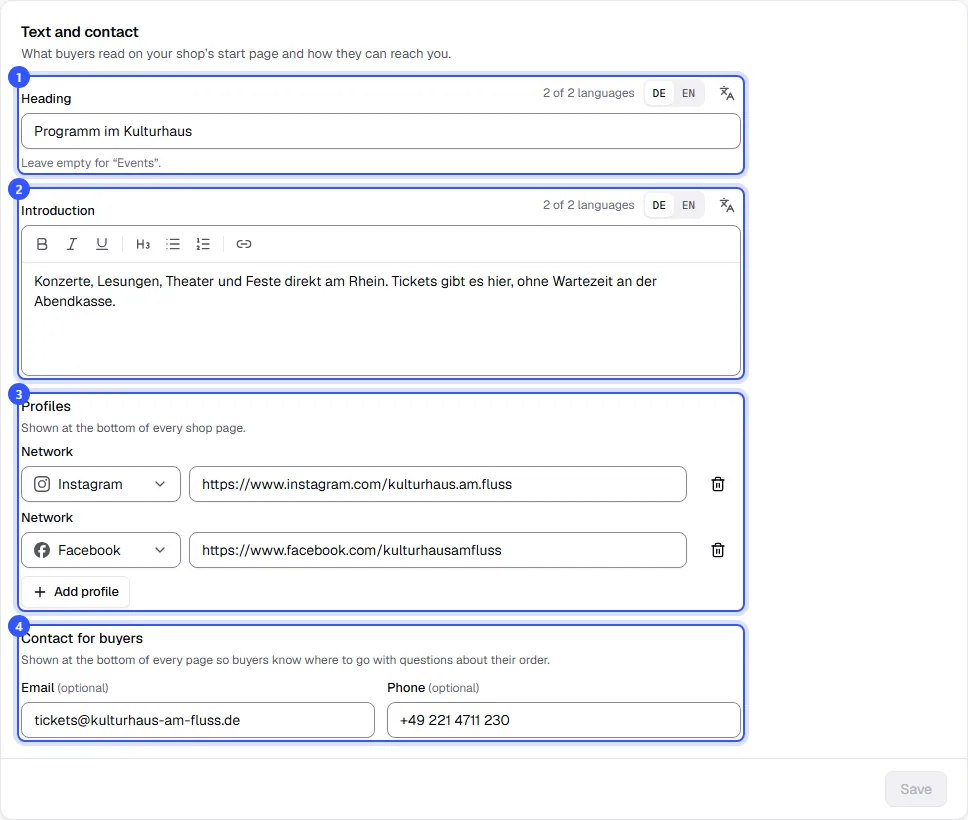Select Introduction's '2 of 2 languages' text
968x820 pixels.
click(x=588, y=205)
